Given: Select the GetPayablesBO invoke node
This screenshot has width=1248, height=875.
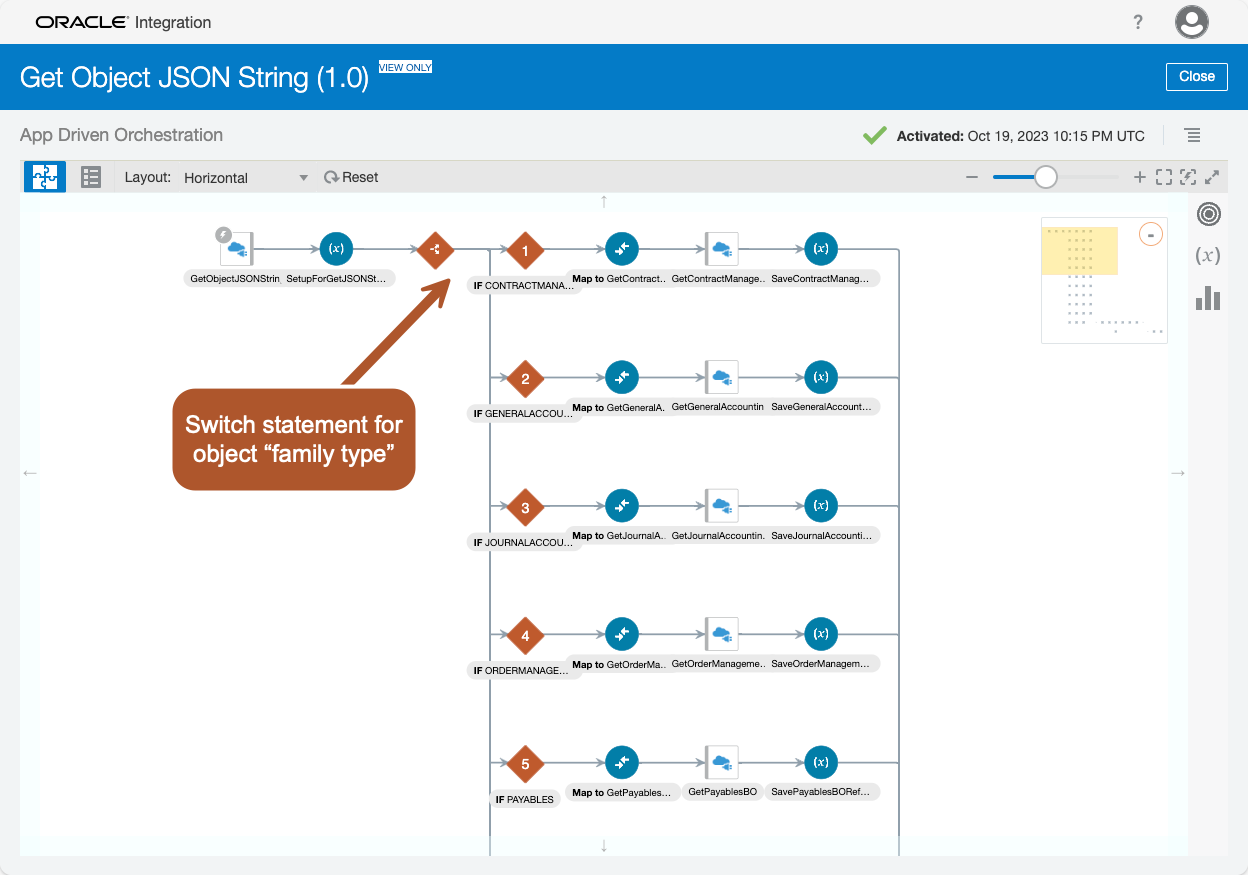Looking at the screenshot, I should (x=721, y=762).
